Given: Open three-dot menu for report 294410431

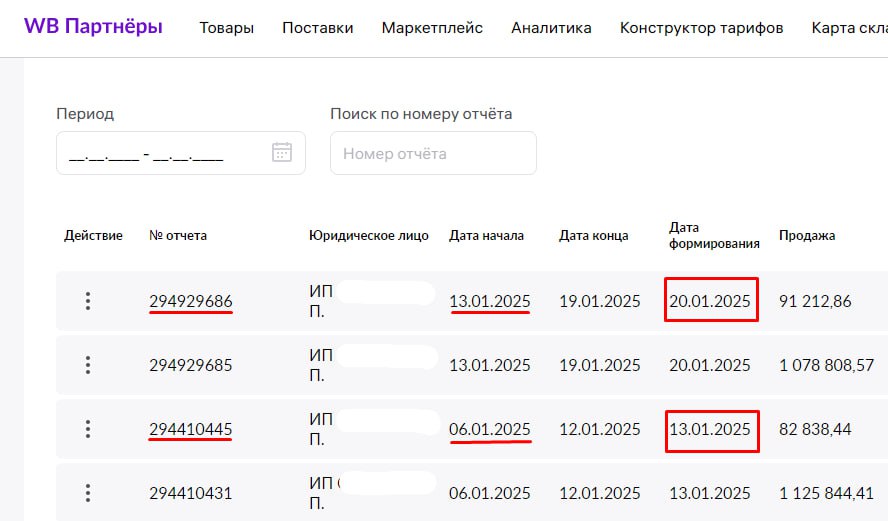Looking at the screenshot, I should pyautogui.click(x=88, y=493).
